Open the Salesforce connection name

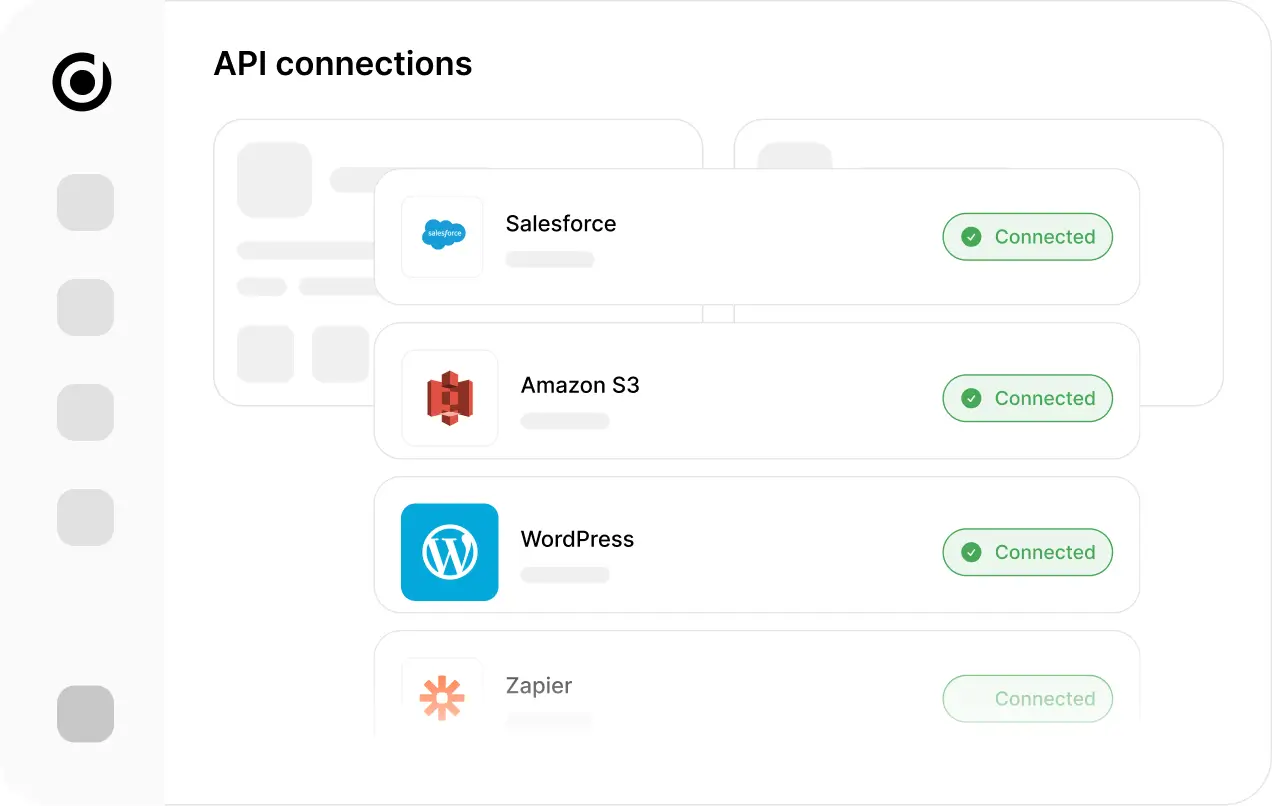(x=561, y=224)
